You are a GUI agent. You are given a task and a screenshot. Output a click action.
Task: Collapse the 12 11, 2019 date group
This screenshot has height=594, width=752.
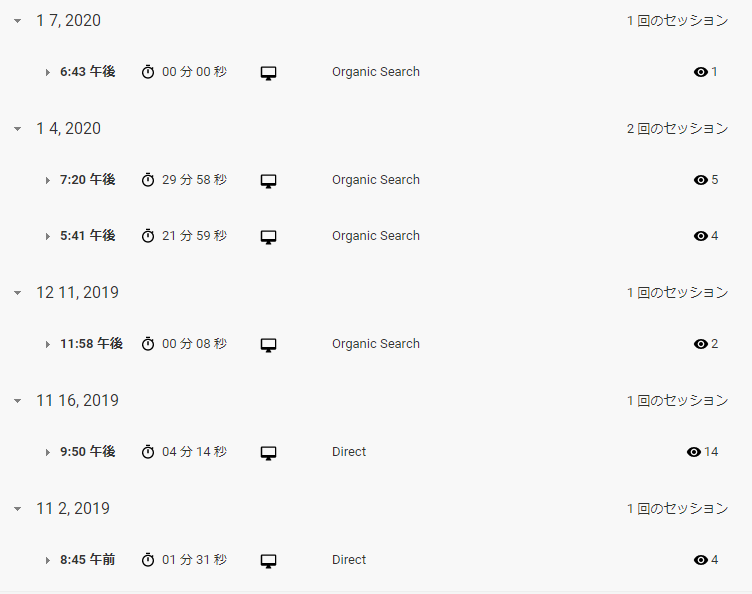[18, 292]
